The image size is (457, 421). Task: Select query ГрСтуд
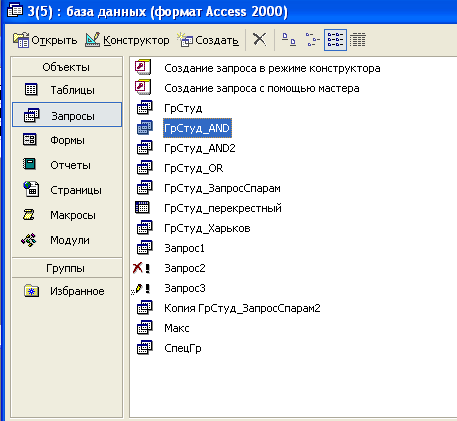(183, 108)
